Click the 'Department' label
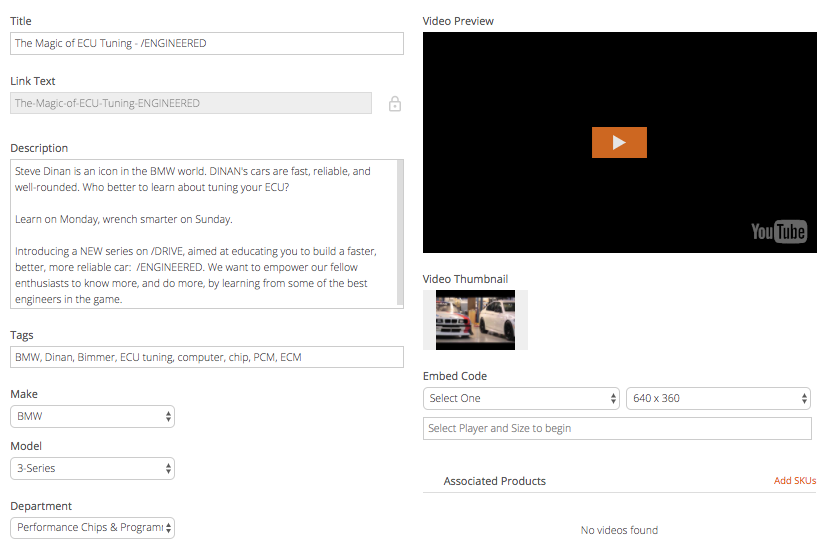 41,506
